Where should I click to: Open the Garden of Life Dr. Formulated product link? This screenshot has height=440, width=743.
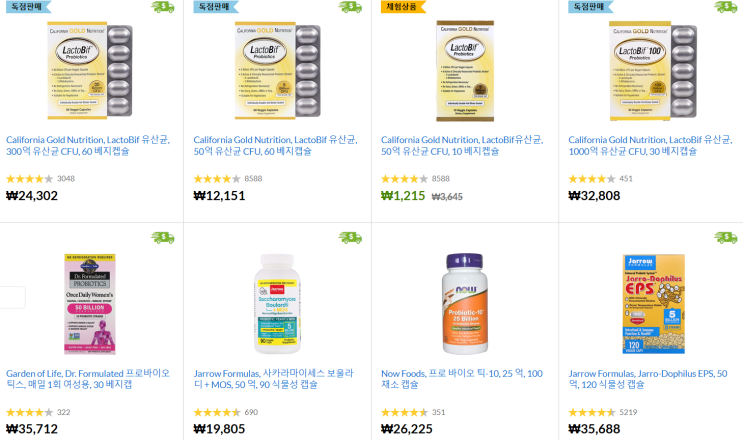(x=88, y=379)
